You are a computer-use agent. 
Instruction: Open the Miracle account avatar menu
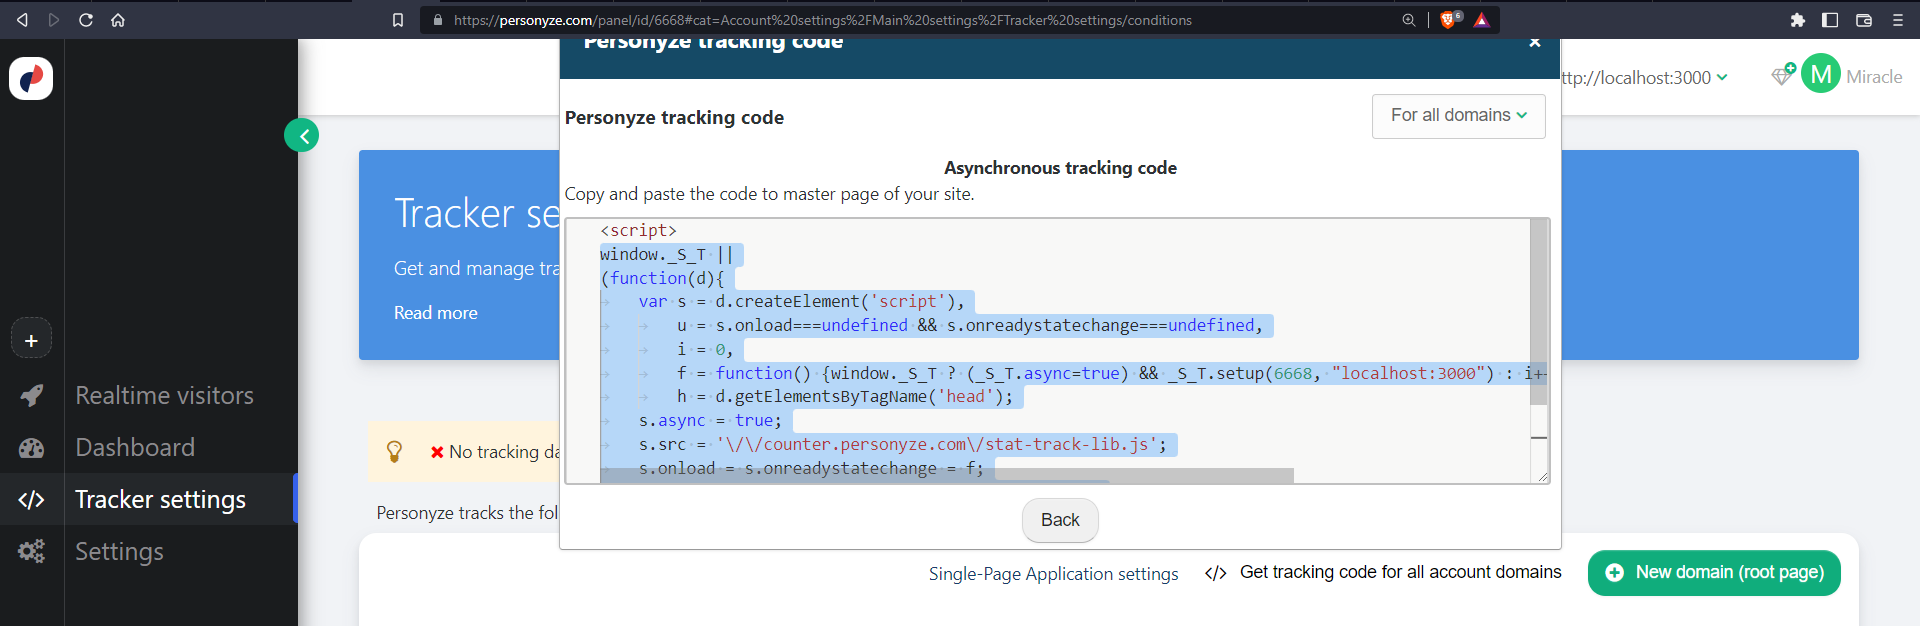tap(1821, 74)
